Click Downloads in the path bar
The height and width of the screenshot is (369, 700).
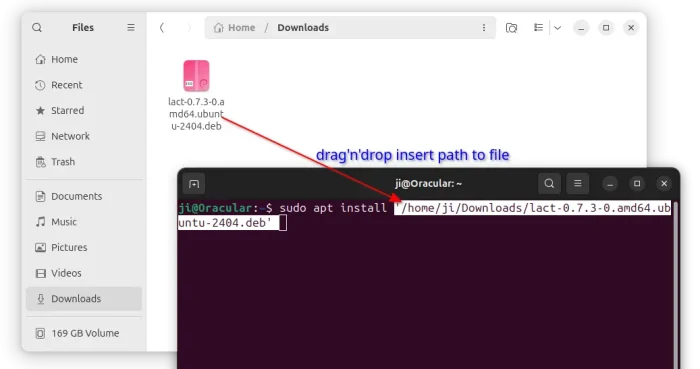coord(303,28)
